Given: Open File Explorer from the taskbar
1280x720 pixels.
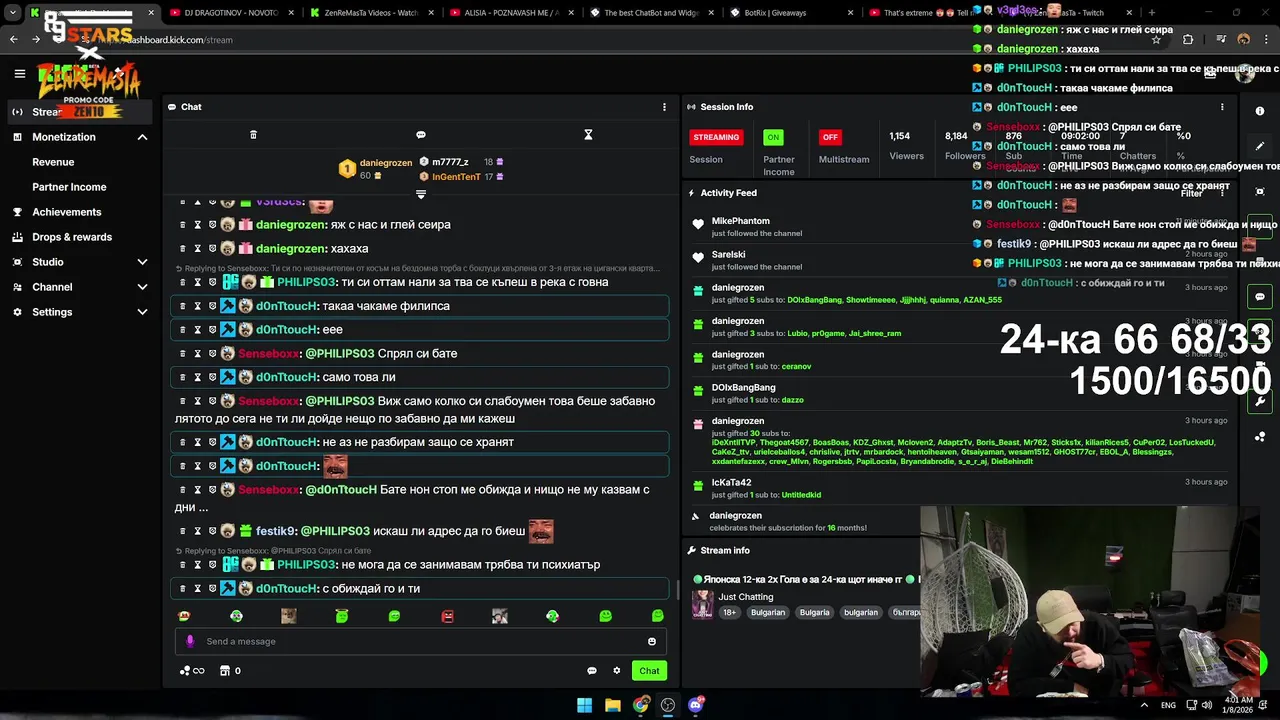Looking at the screenshot, I should point(613,705).
